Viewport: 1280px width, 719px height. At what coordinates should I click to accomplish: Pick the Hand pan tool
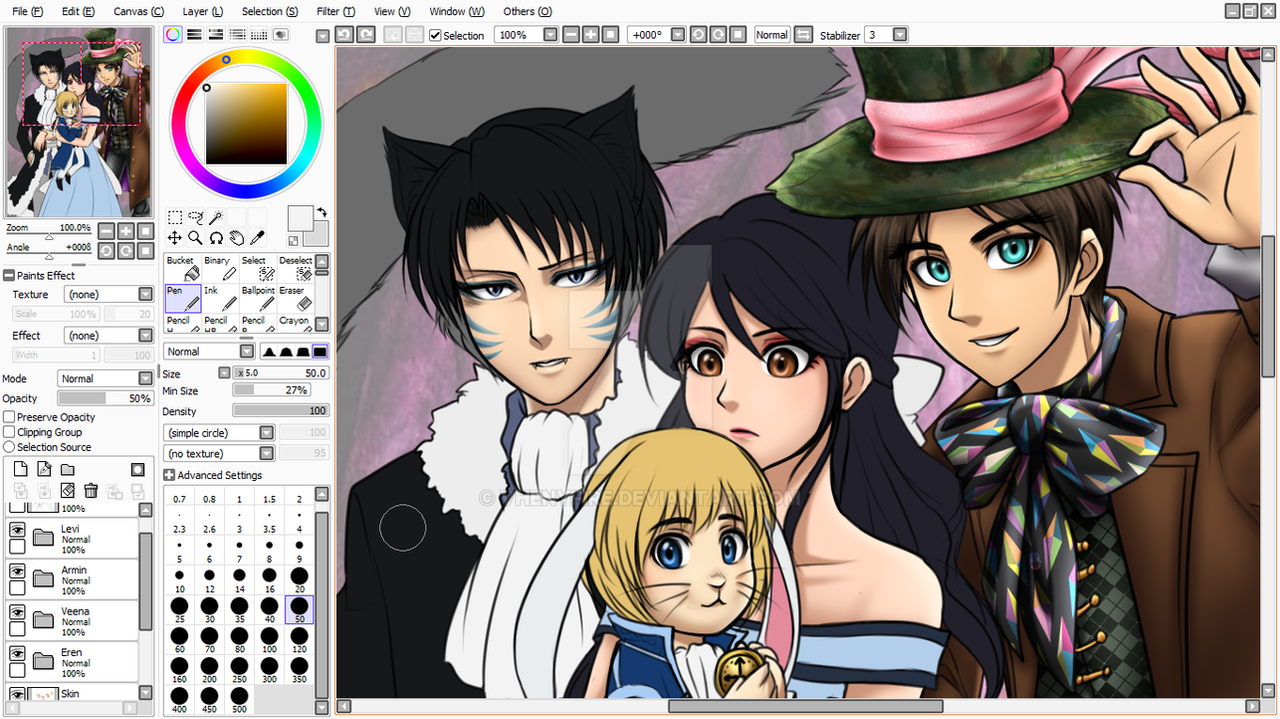pyautogui.click(x=237, y=238)
